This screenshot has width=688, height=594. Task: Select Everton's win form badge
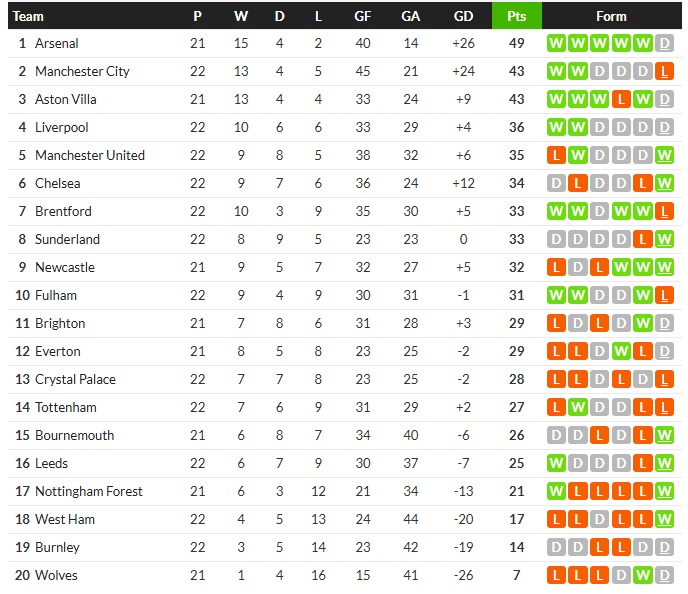[x=622, y=351]
